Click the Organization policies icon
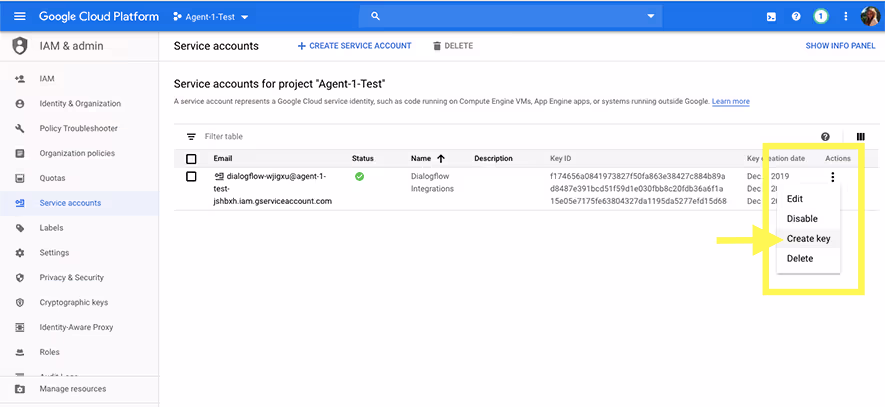This screenshot has width=885, height=407. pos(20,154)
